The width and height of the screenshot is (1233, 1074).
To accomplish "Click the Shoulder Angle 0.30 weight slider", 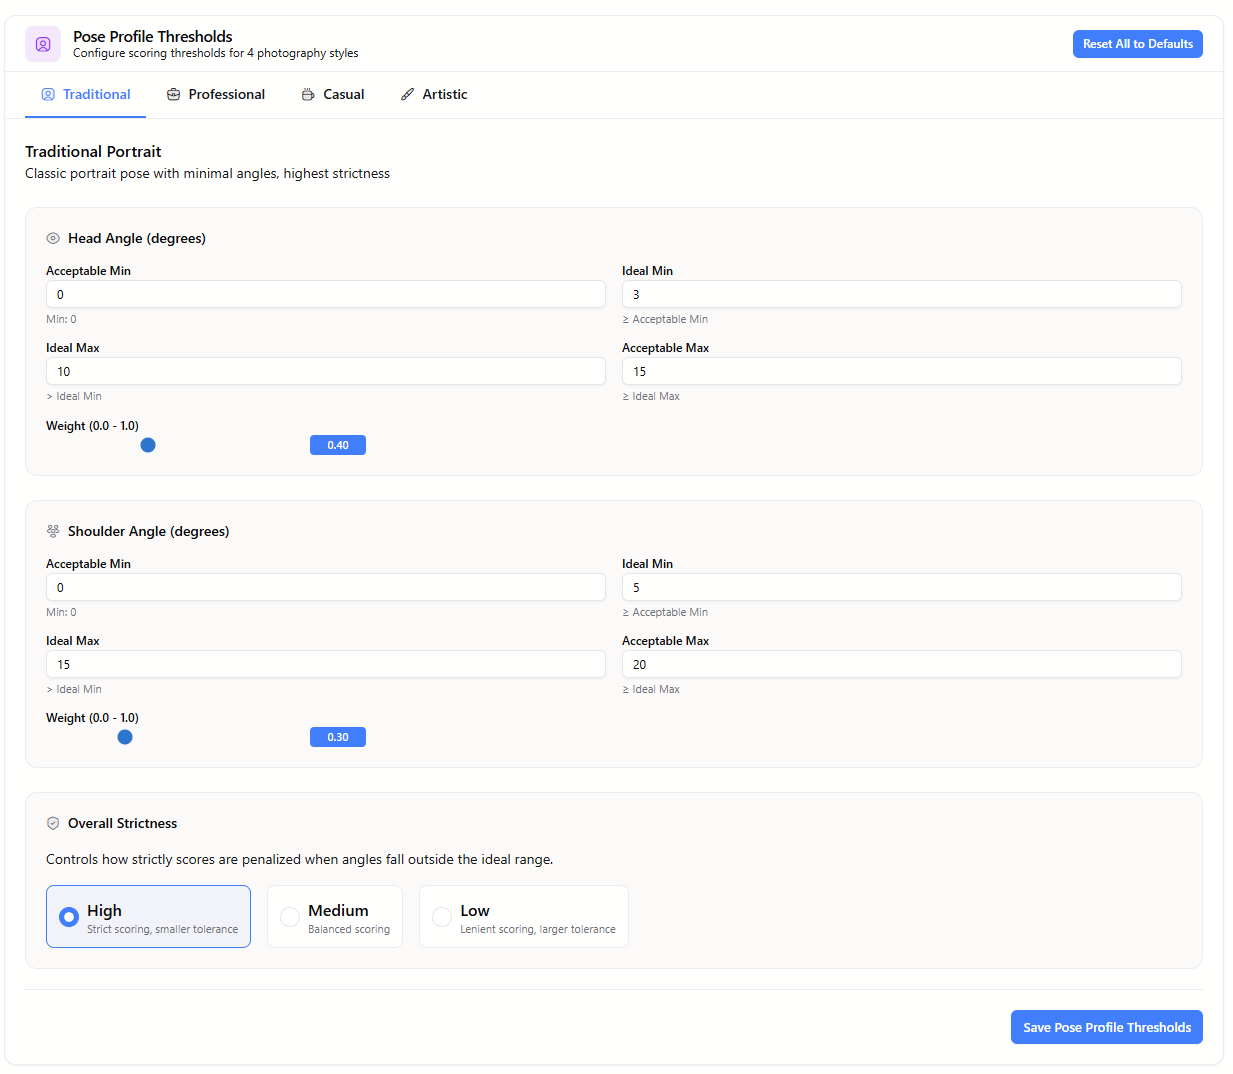I will (125, 737).
